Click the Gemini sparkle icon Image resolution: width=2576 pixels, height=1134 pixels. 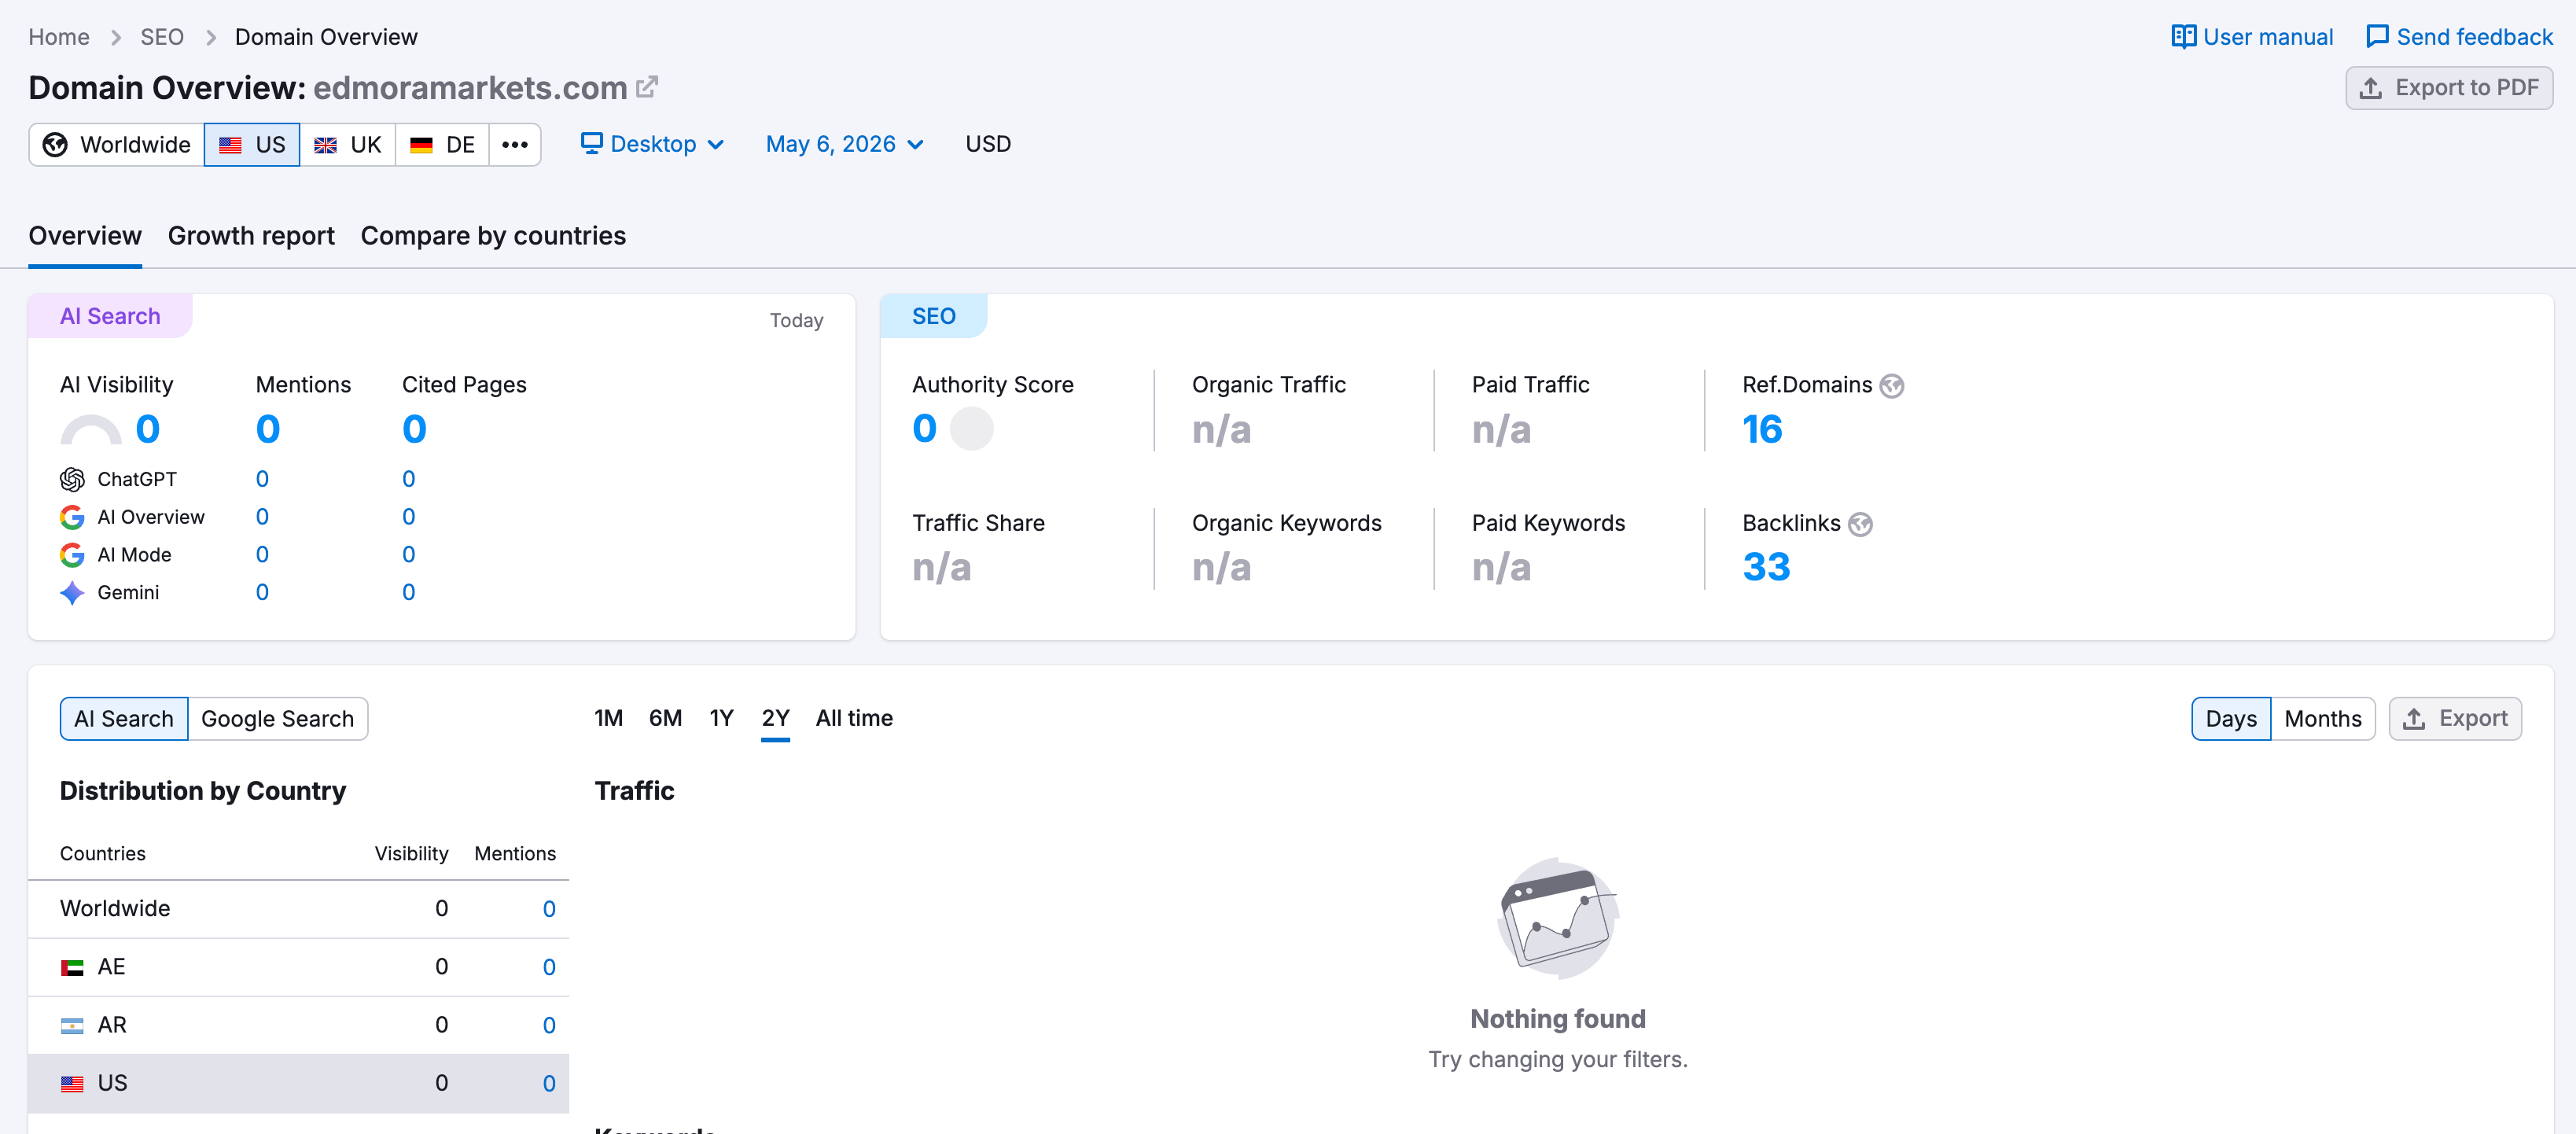click(x=72, y=593)
